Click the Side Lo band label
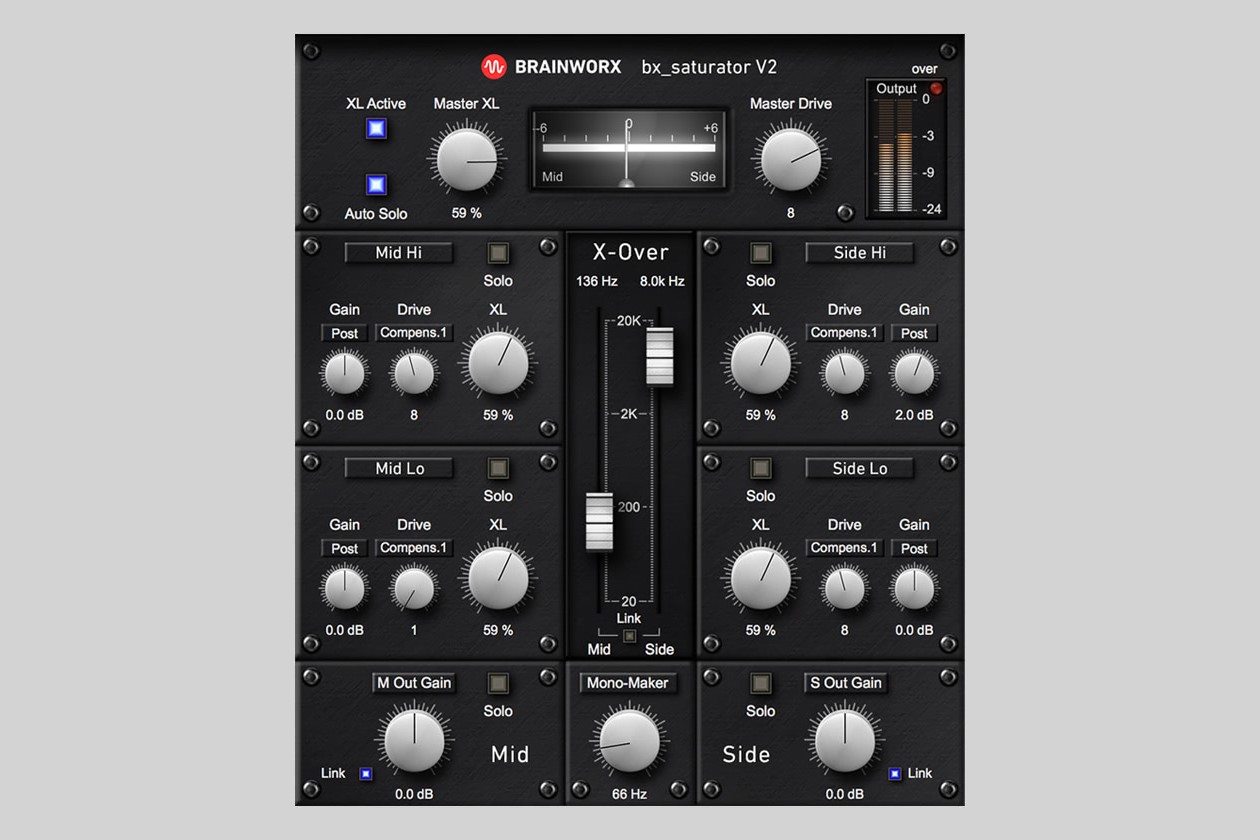The height and width of the screenshot is (840, 1260). [860, 468]
